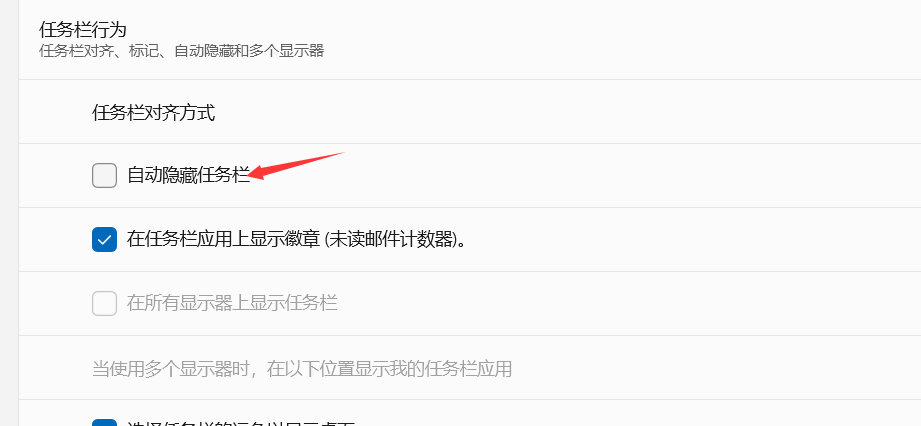Toggle the partially visible blue checkbox at bottom
The height and width of the screenshot is (426, 921).
(105, 422)
